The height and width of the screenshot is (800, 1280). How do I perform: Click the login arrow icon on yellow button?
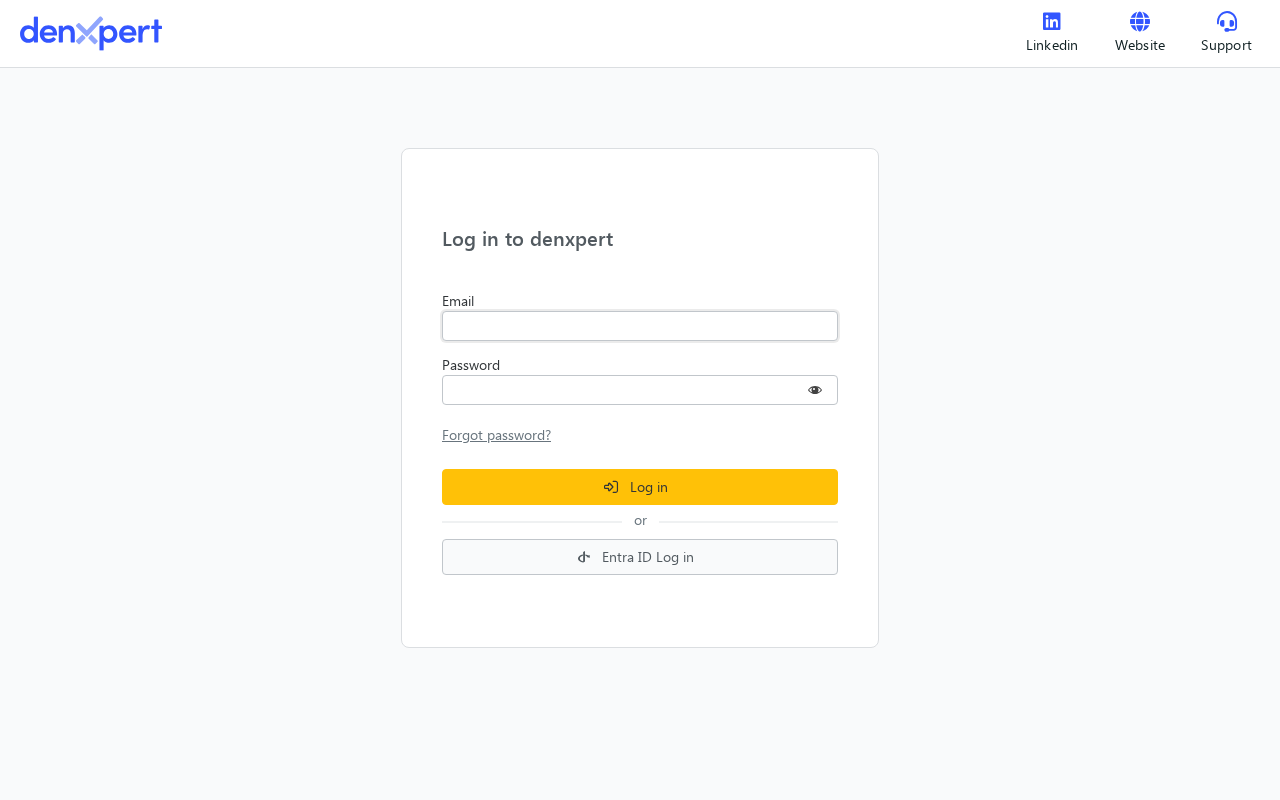pyautogui.click(x=611, y=487)
